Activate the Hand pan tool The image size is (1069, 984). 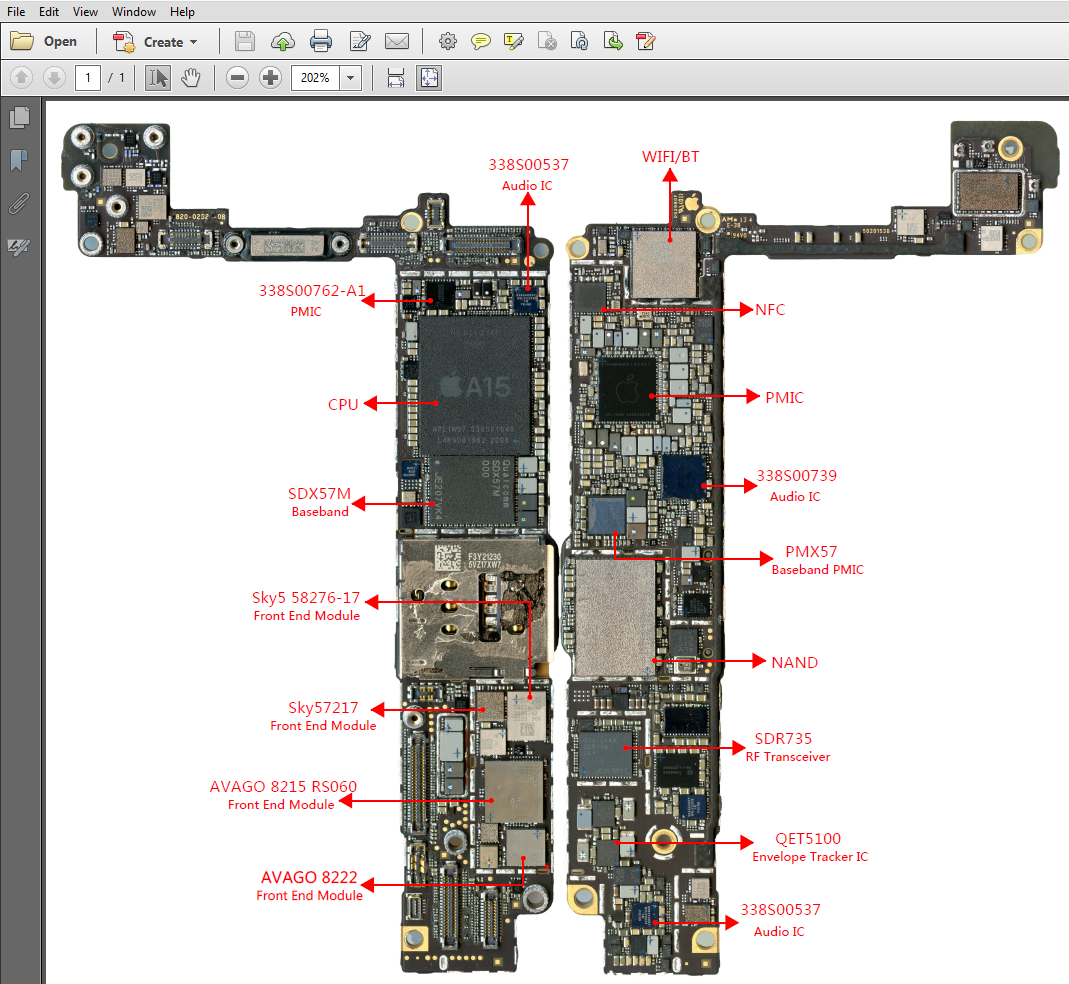(x=190, y=78)
